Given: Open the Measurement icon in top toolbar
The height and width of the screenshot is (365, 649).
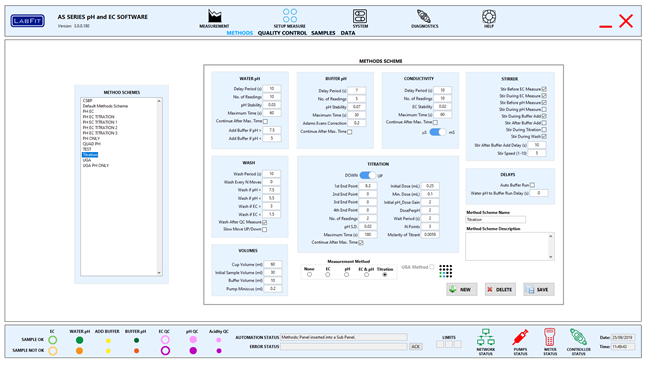Looking at the screenshot, I should coord(214,17).
